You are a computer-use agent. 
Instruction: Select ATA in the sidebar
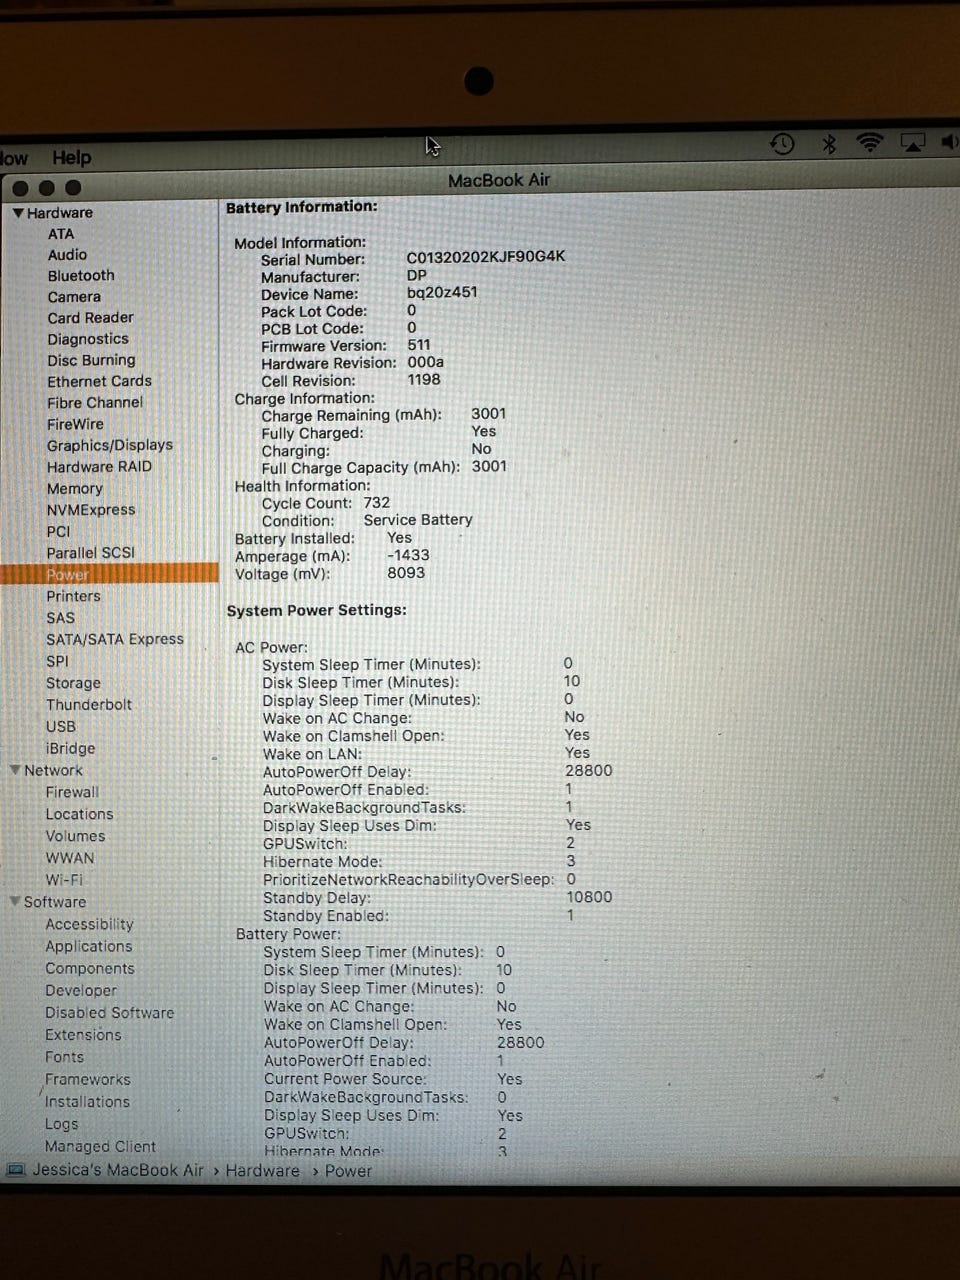61,234
